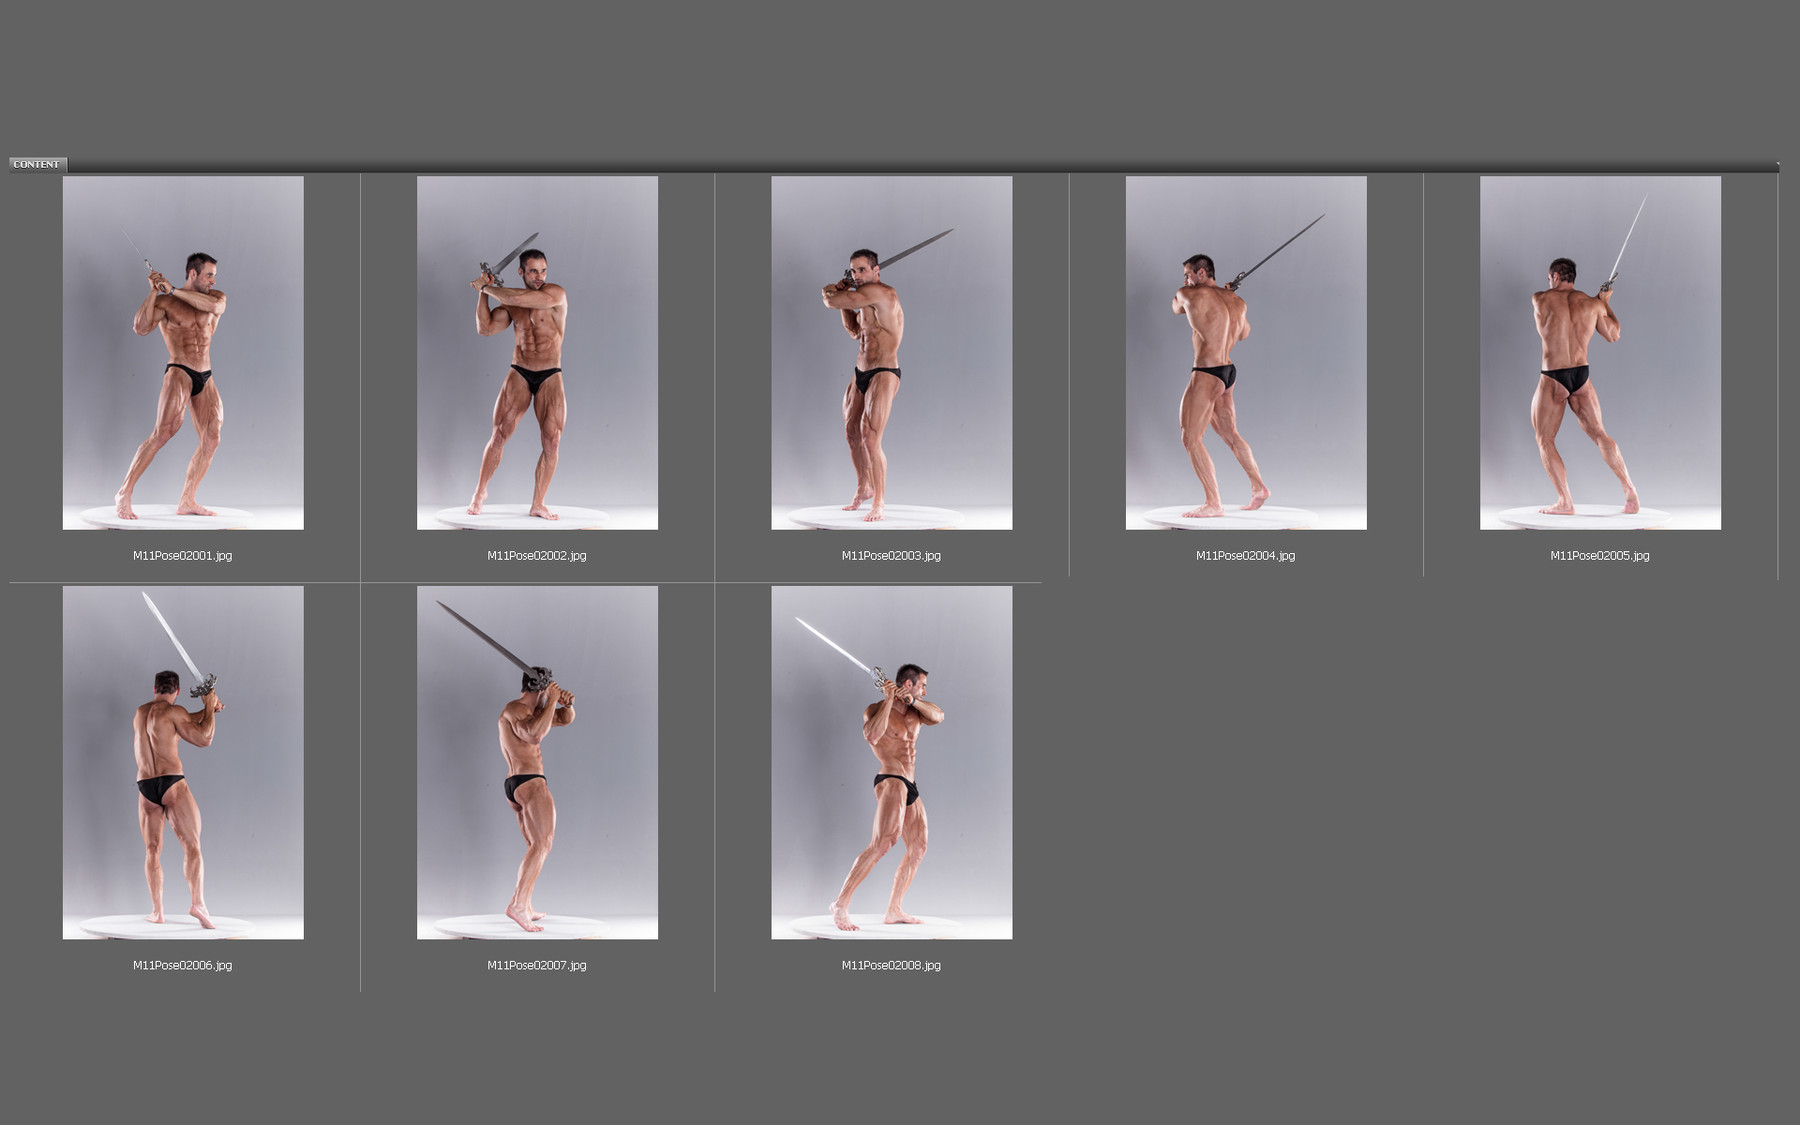1800x1125 pixels.
Task: Click the filename label M11Pose02001.jpg
Action: (x=184, y=556)
